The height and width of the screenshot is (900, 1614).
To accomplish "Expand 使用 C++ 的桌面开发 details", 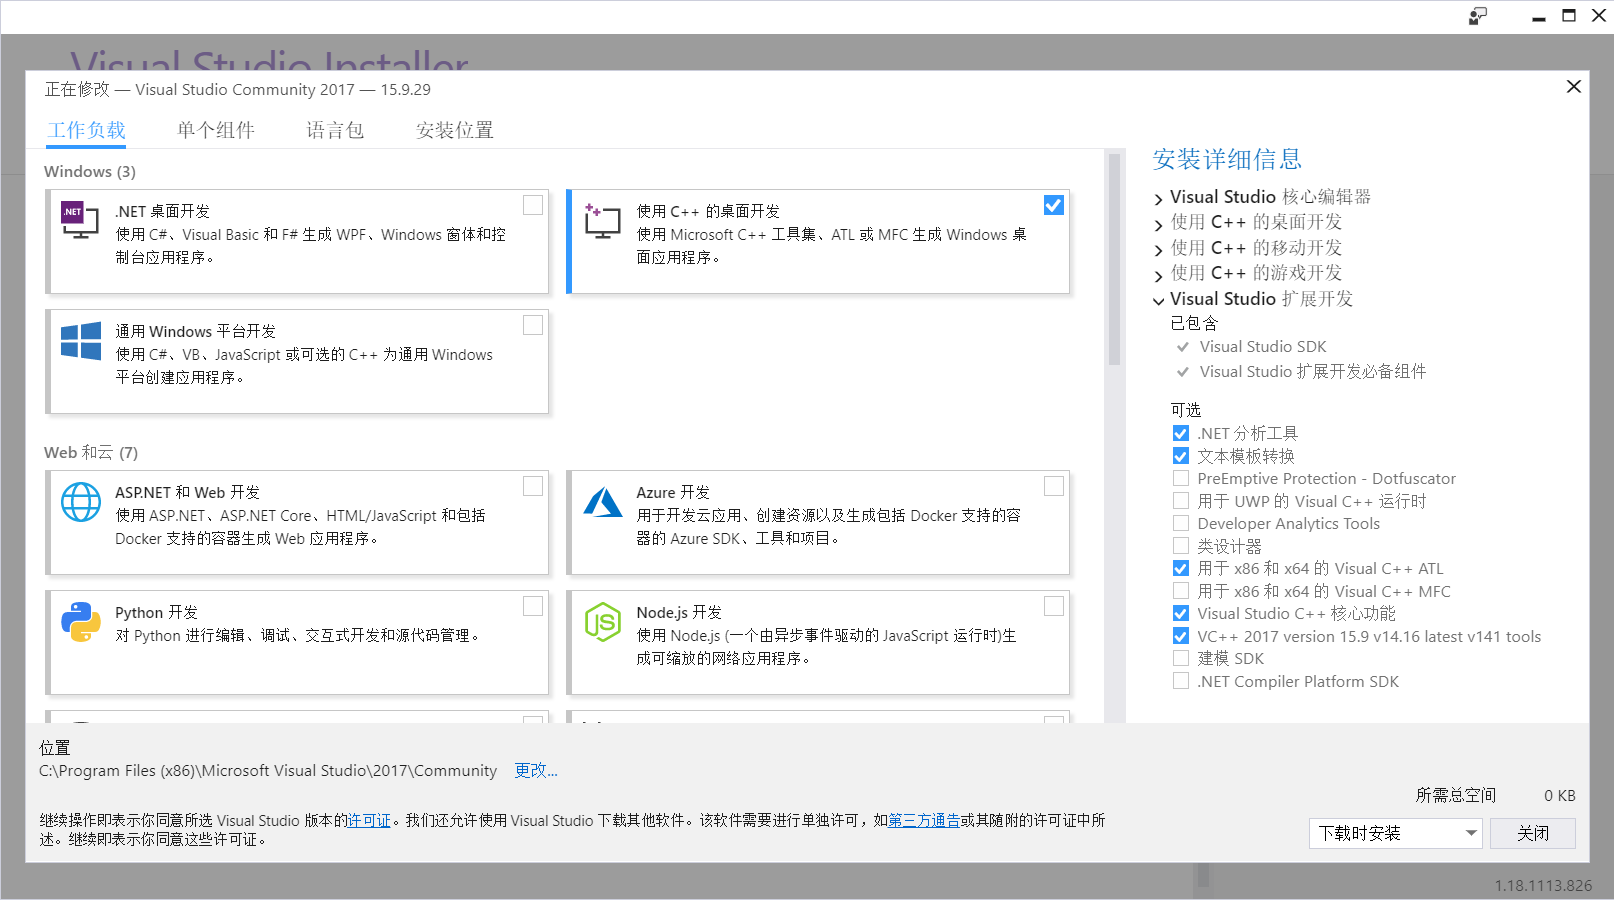I will point(1159,224).
